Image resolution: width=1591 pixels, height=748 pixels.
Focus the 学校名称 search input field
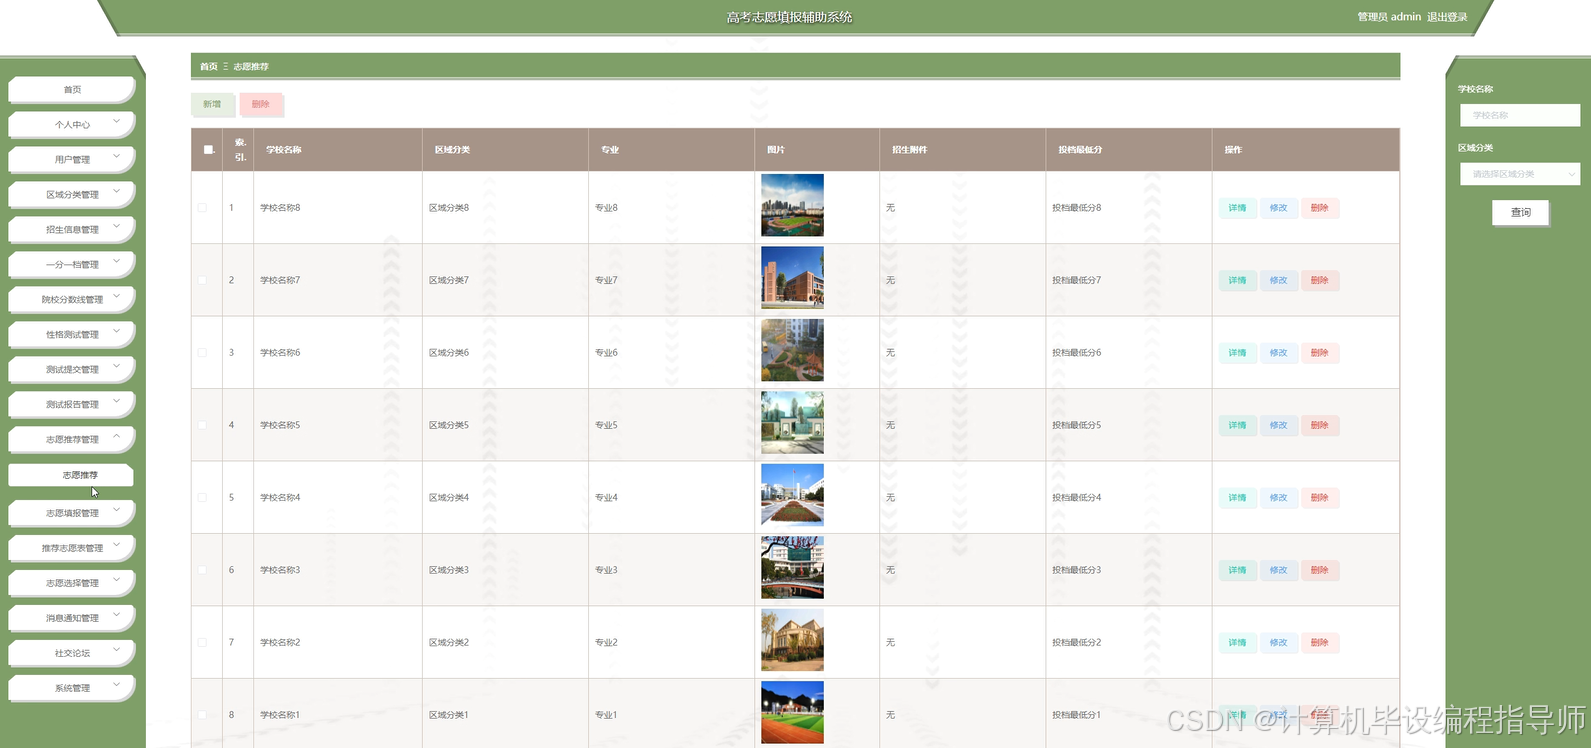pyautogui.click(x=1519, y=115)
